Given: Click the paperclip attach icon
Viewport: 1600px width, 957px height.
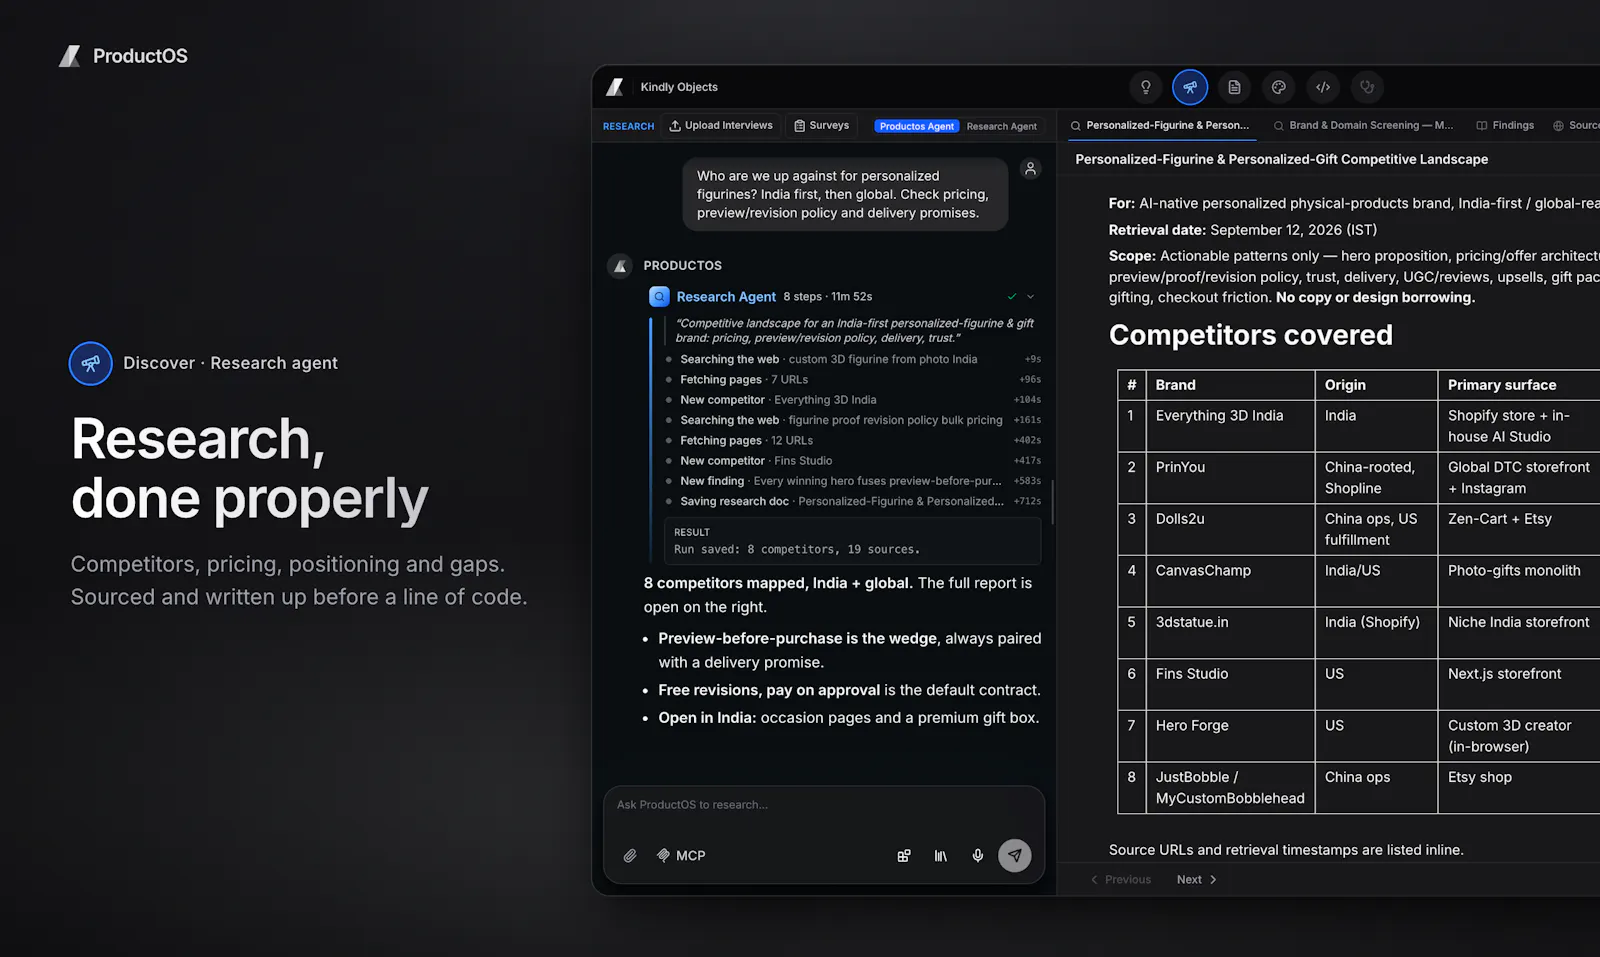Looking at the screenshot, I should (630, 855).
